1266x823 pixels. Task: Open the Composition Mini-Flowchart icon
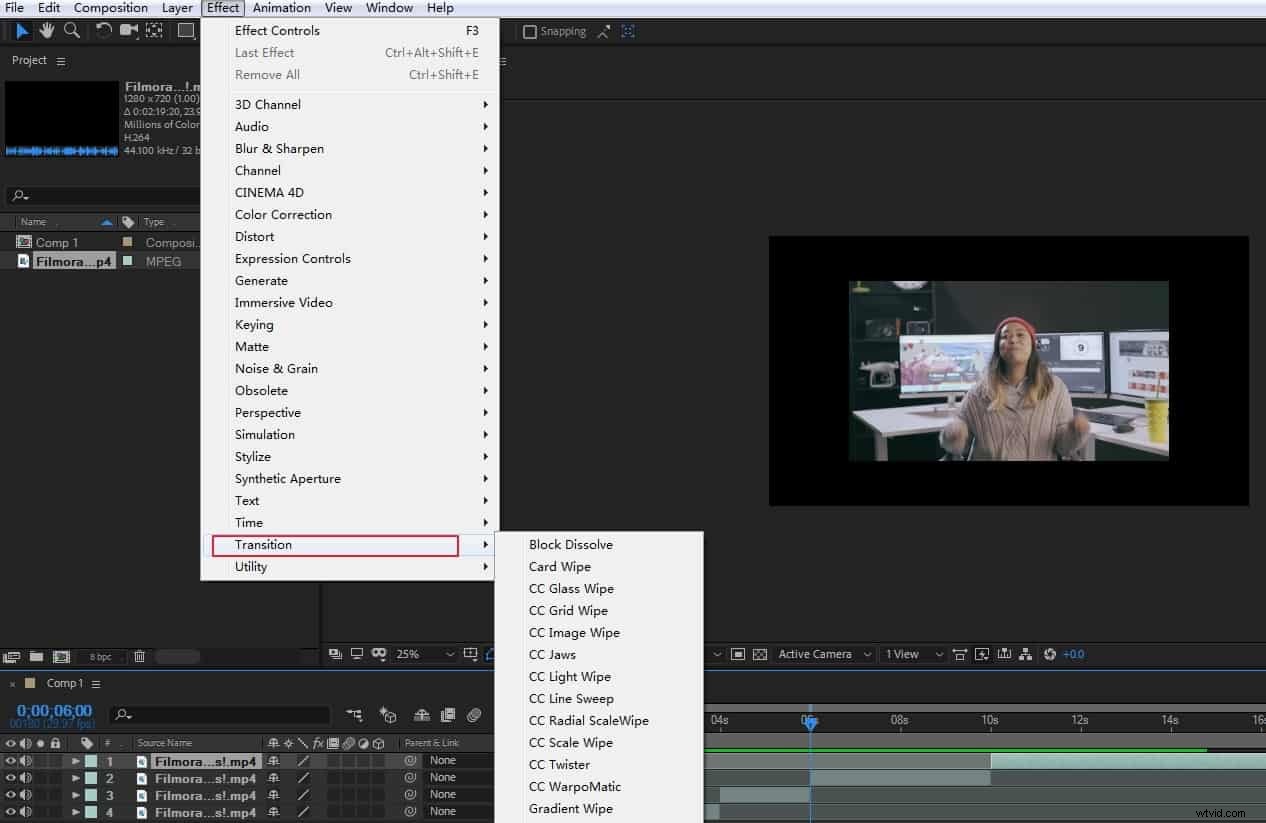pyautogui.click(x=355, y=715)
